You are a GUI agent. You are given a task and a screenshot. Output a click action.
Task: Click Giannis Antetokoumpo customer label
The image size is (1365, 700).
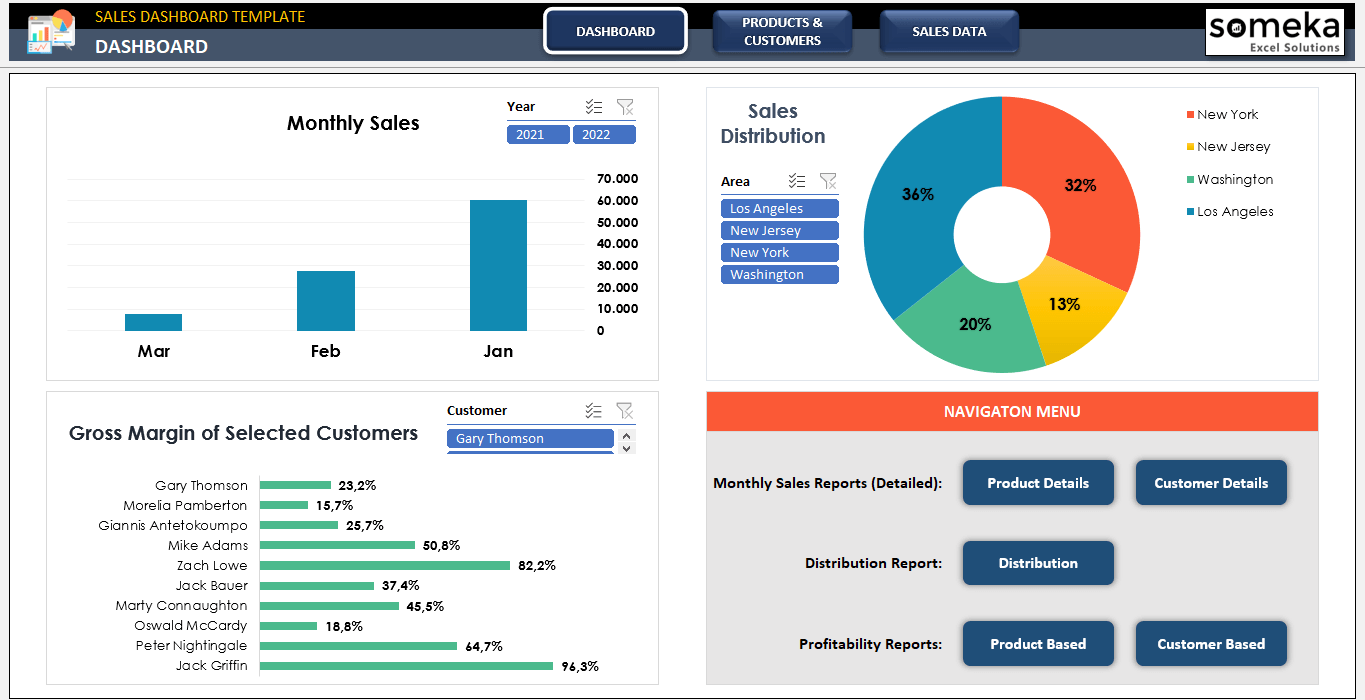tap(173, 525)
